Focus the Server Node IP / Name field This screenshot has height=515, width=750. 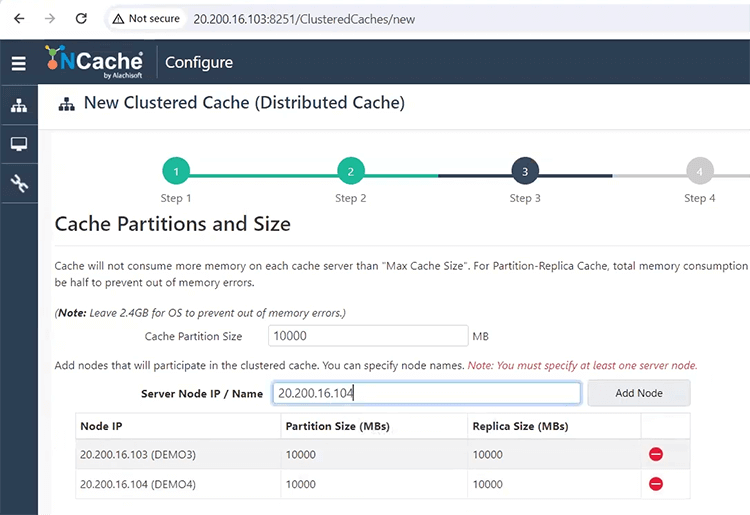[x=427, y=393]
